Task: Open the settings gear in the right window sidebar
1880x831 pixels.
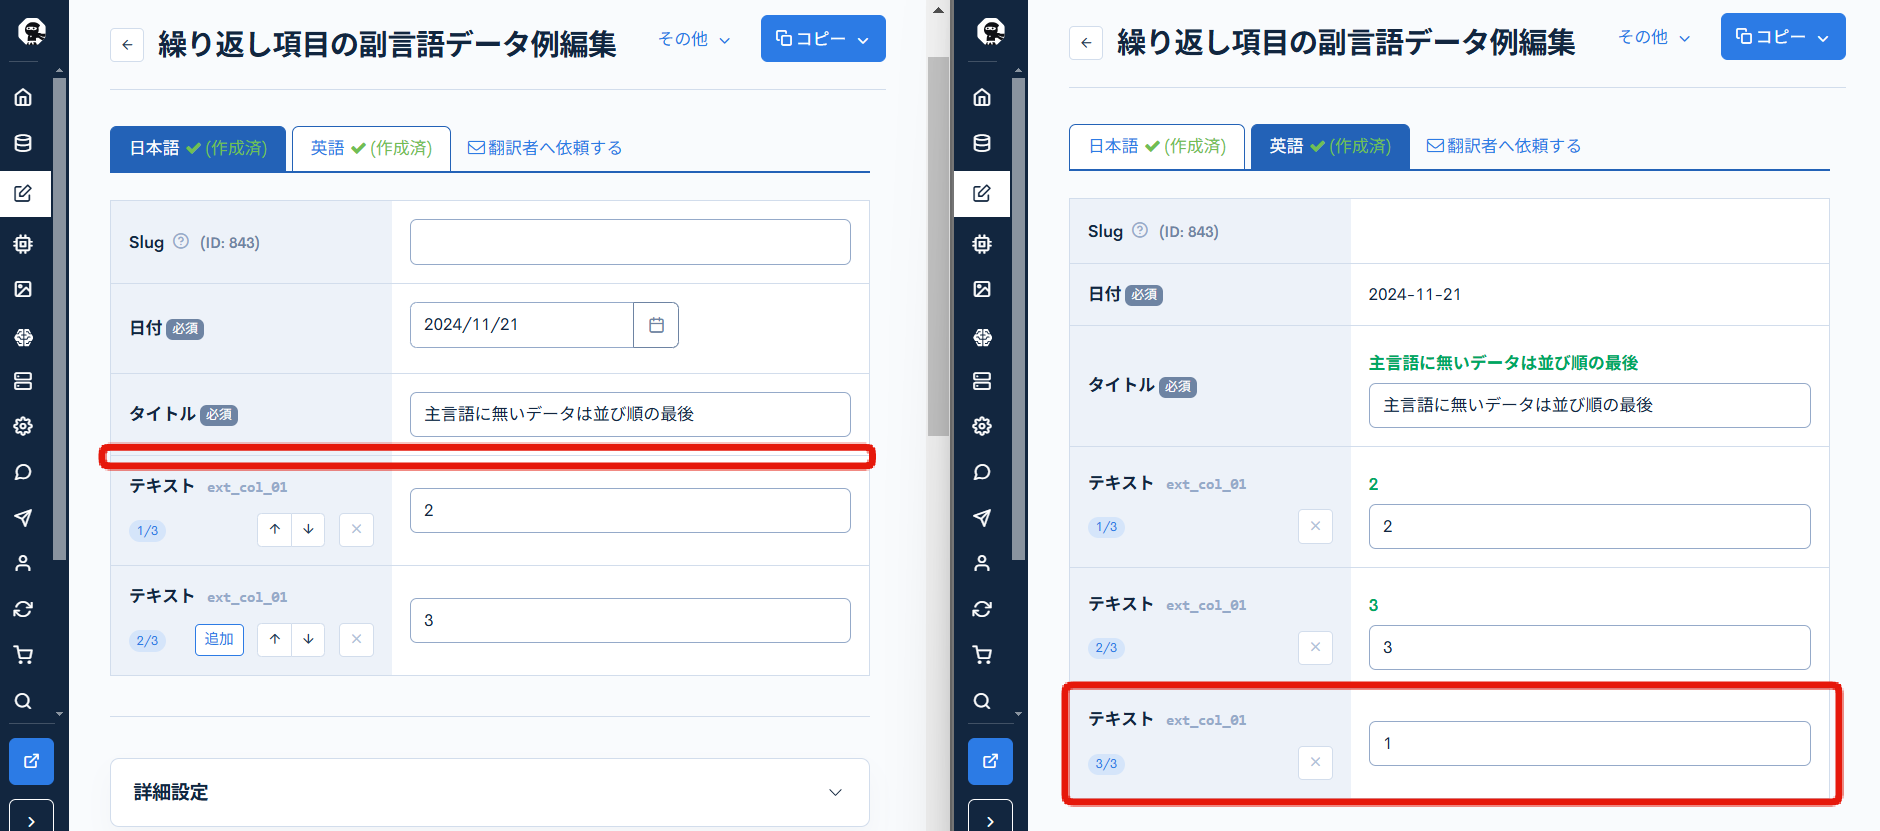Action: [982, 426]
